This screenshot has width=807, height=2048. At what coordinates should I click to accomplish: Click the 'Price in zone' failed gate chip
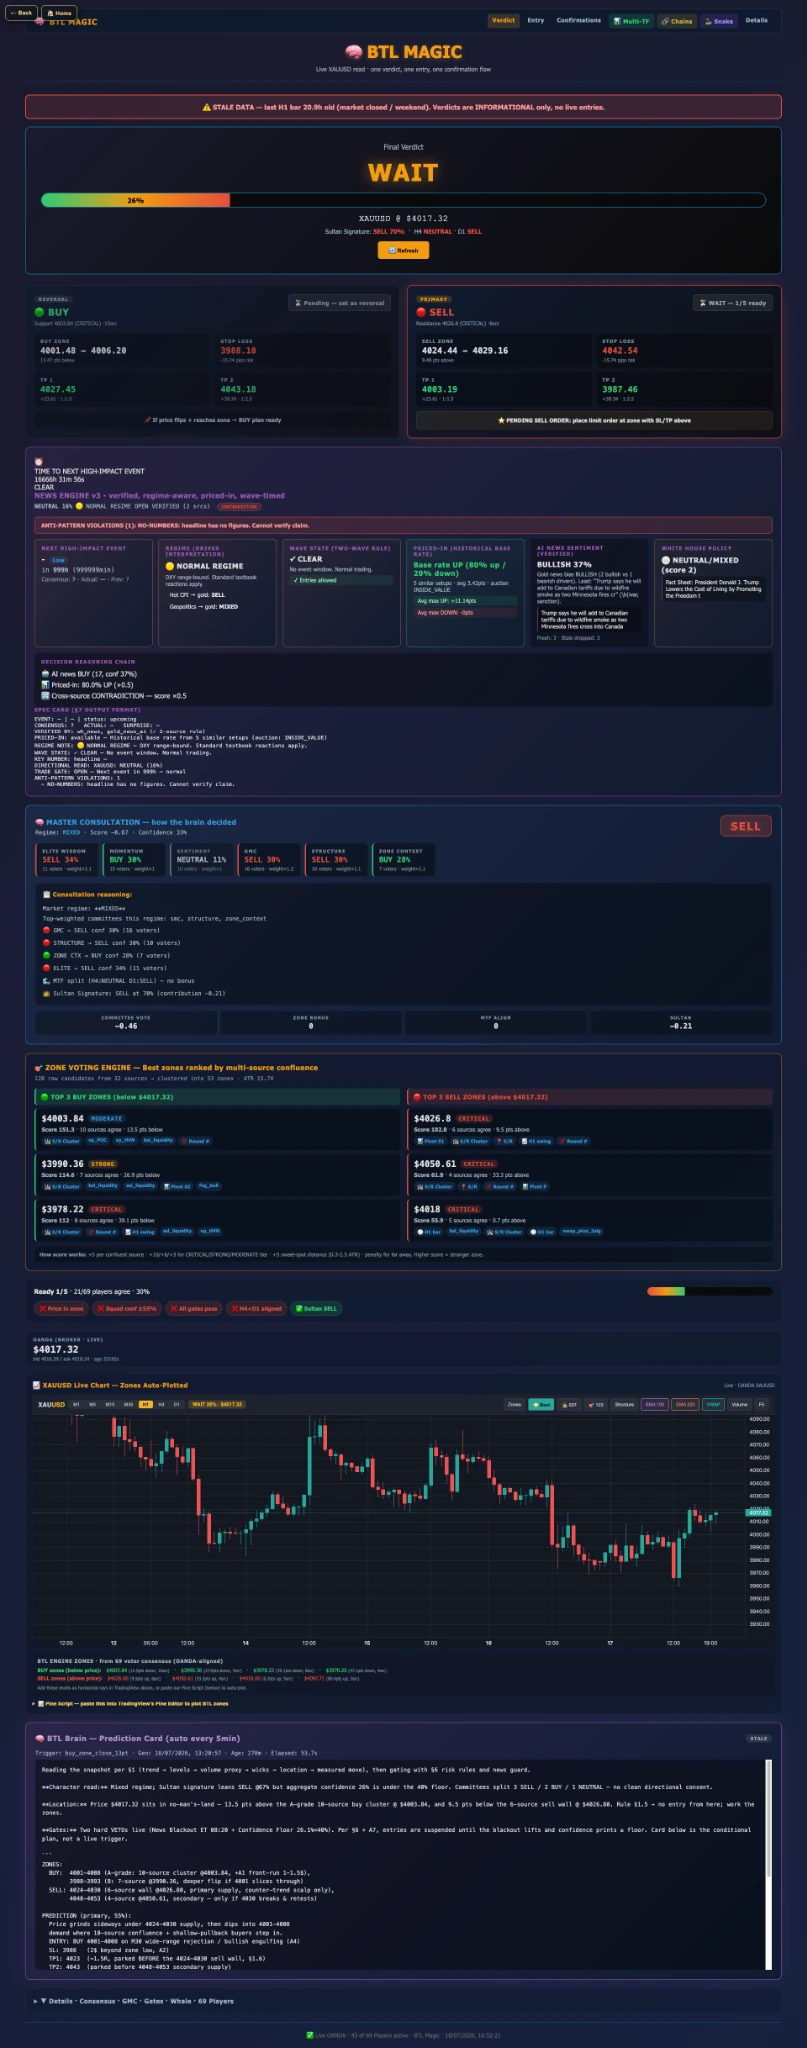click(x=62, y=1308)
